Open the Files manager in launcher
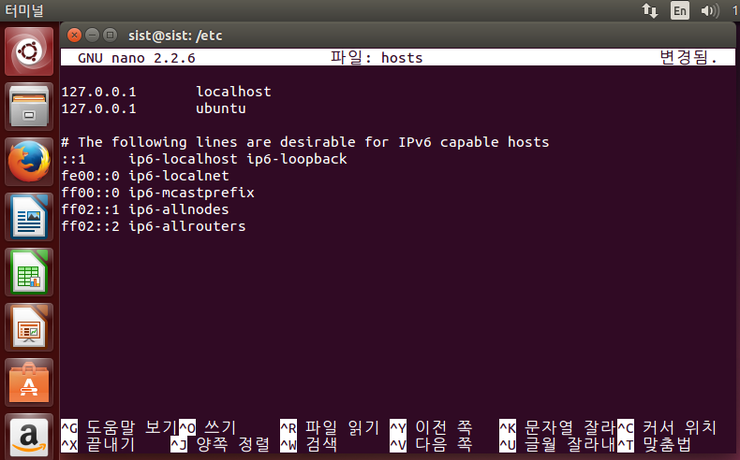 29,105
